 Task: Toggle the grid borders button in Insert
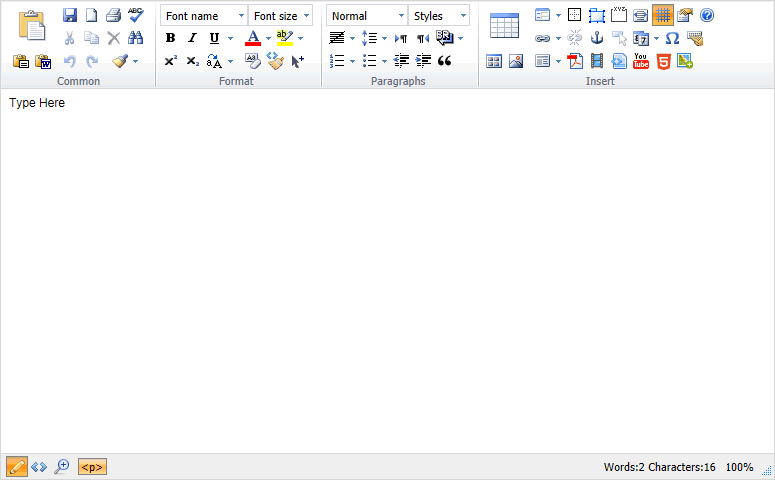[662, 15]
